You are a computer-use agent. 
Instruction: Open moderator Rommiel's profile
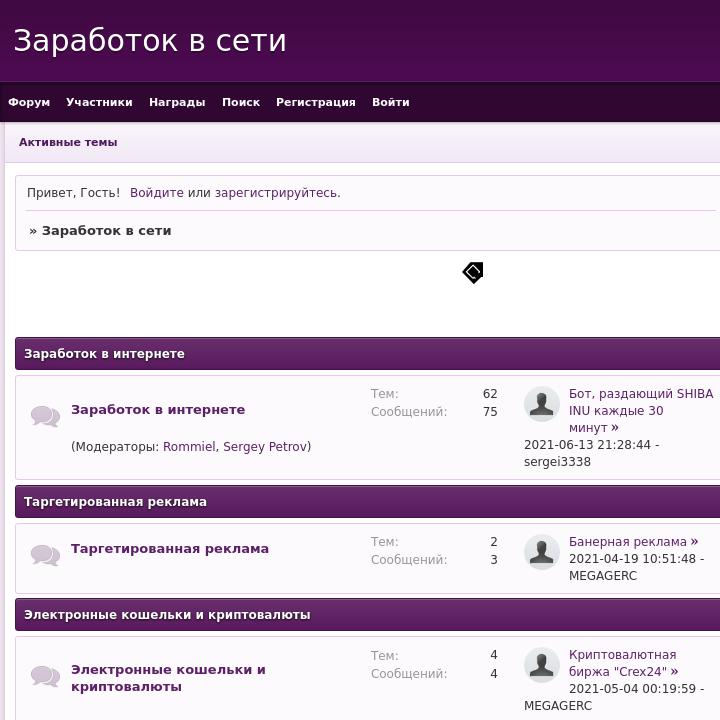189,446
